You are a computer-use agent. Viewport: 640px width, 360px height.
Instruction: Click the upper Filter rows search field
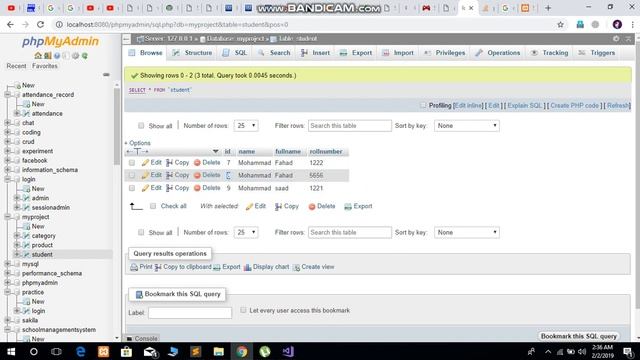point(350,126)
